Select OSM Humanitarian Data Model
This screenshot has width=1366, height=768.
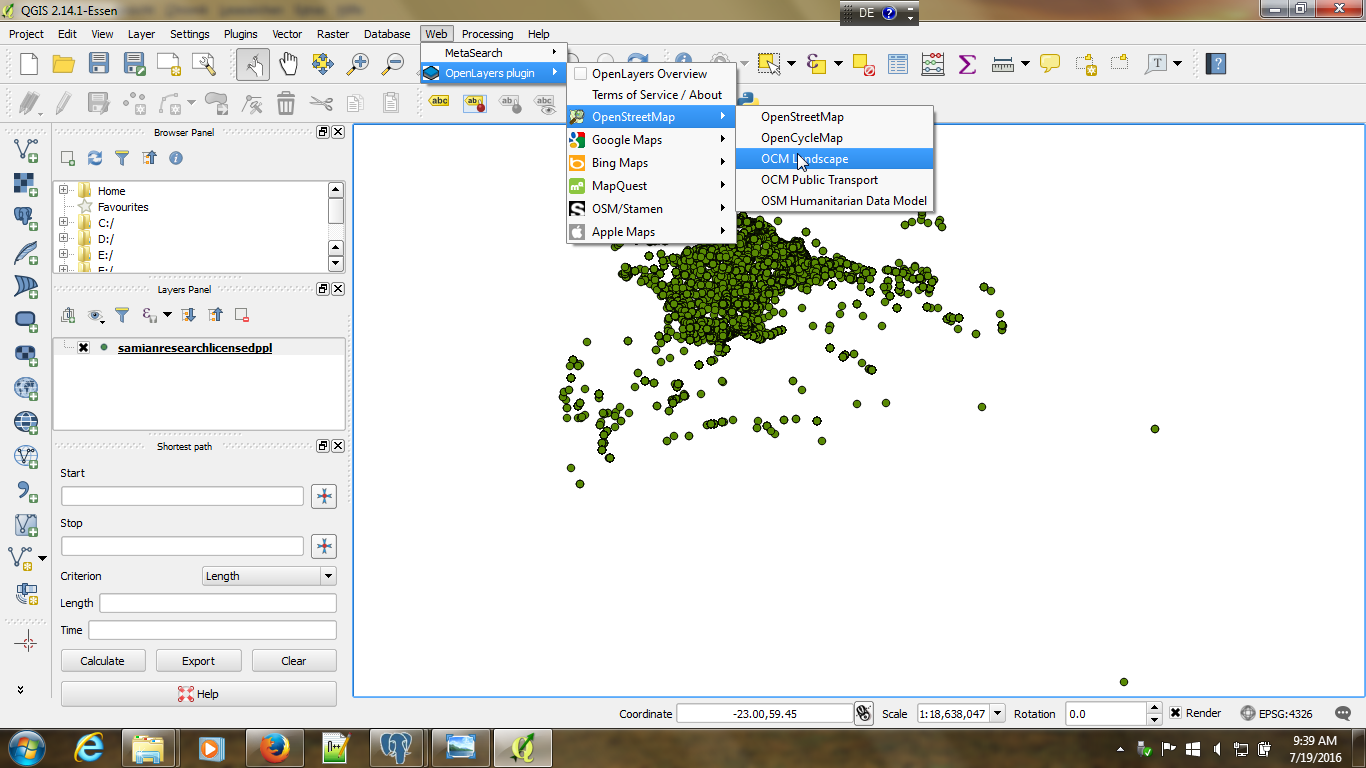pos(834,201)
